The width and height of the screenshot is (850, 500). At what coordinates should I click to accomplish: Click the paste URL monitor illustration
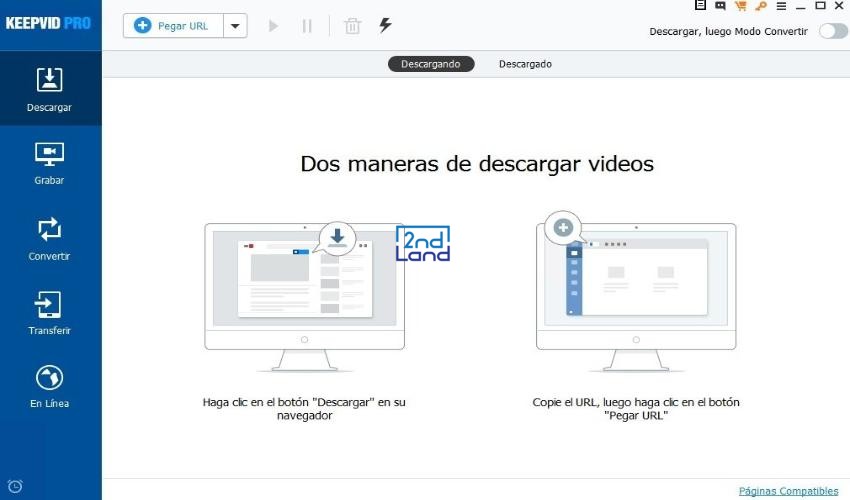[x=636, y=292]
